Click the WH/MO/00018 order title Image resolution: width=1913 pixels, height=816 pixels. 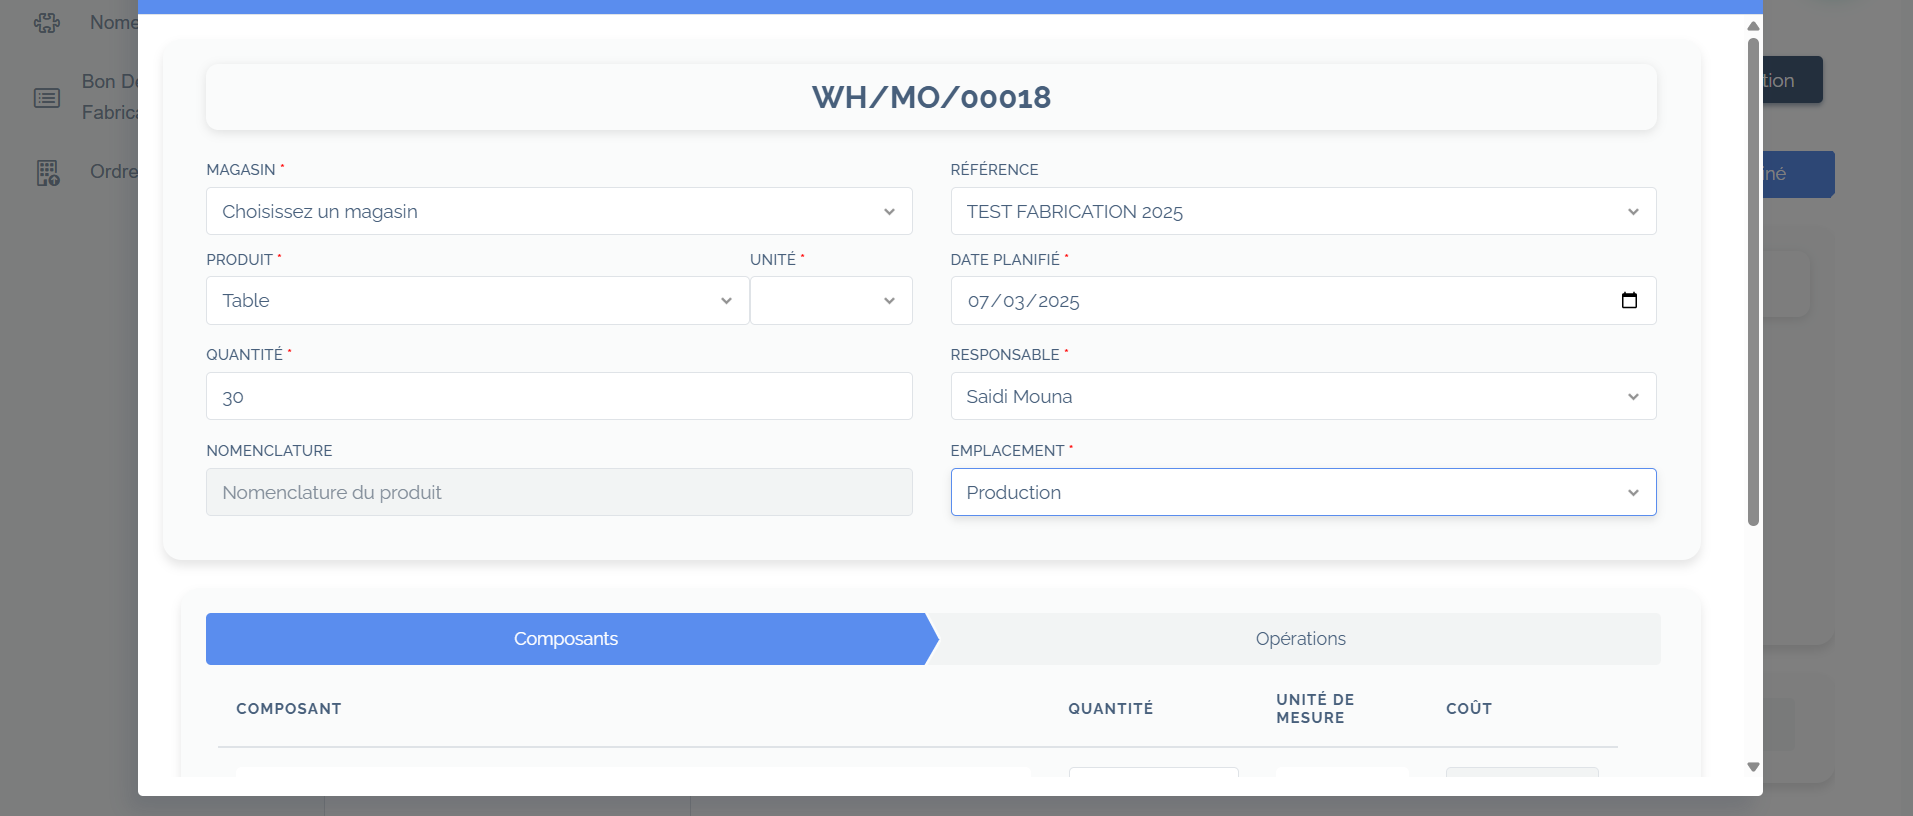tap(931, 97)
